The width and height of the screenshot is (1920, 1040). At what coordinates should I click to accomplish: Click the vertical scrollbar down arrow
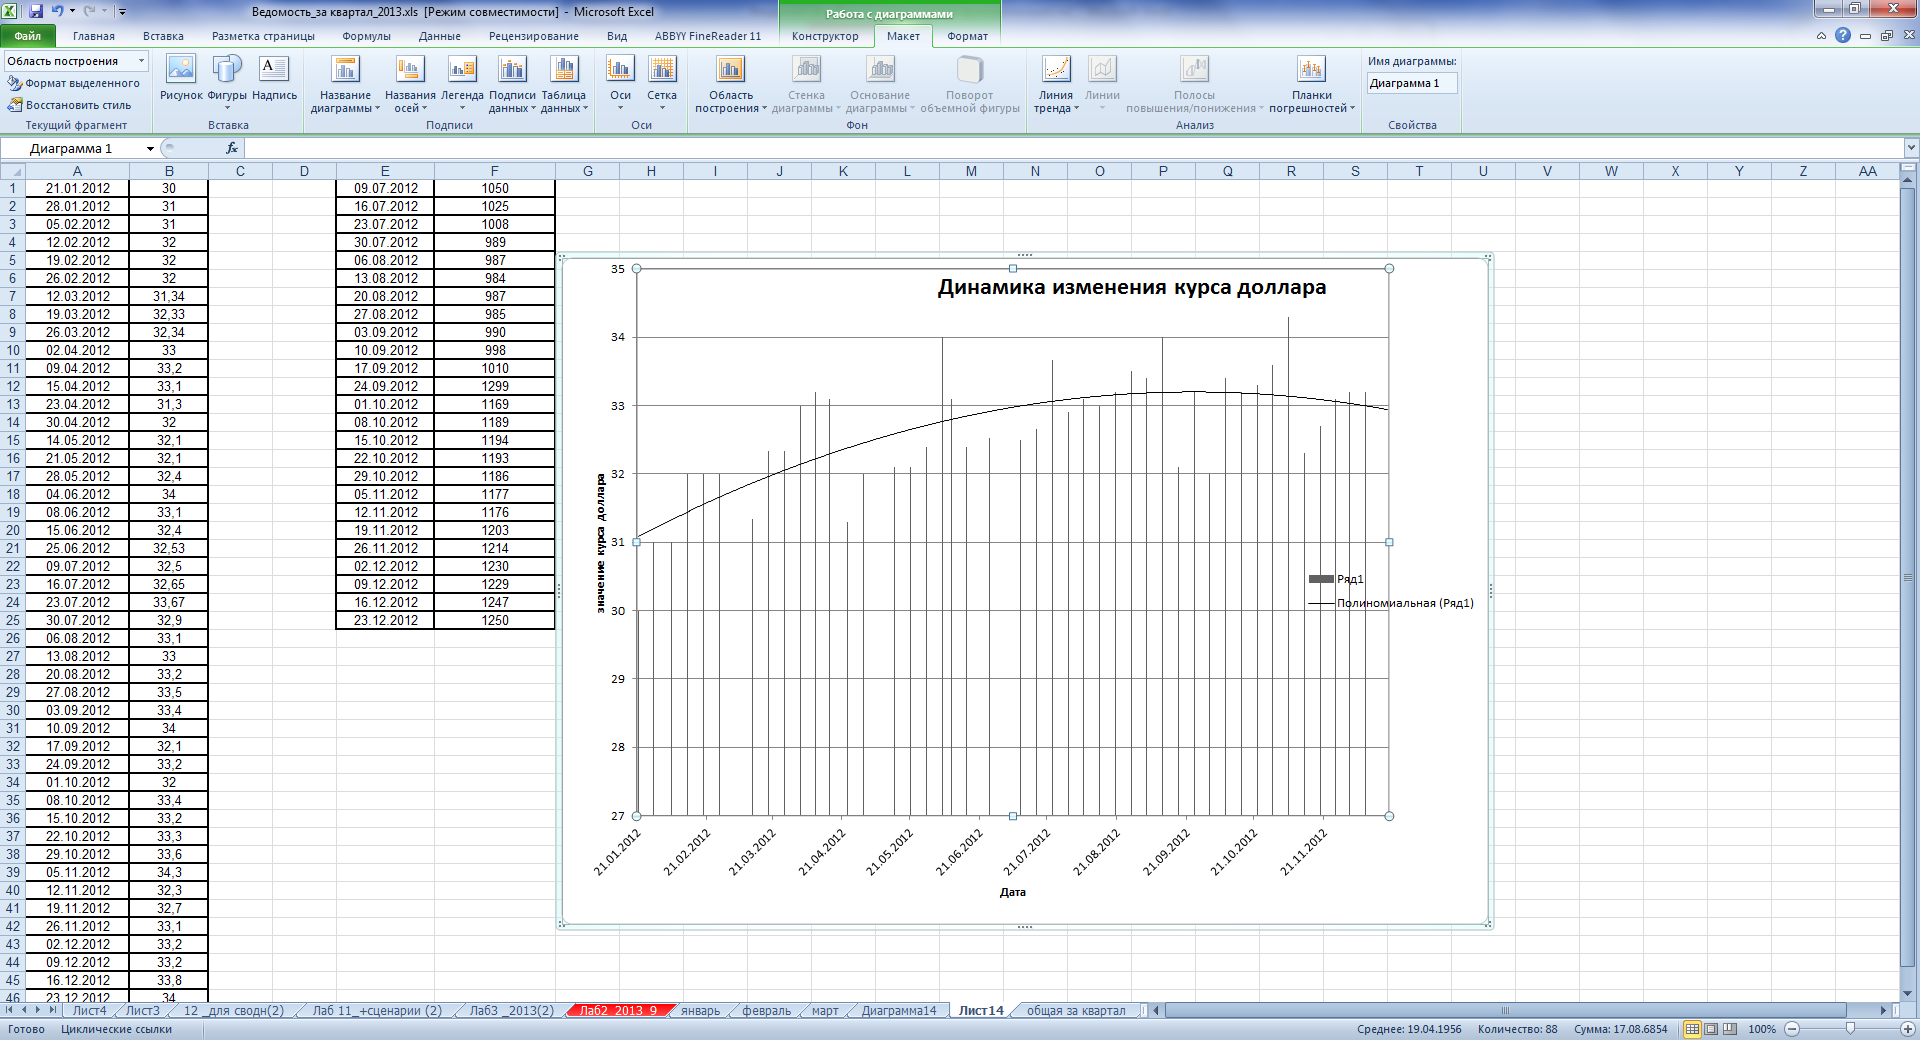pyautogui.click(x=1908, y=992)
